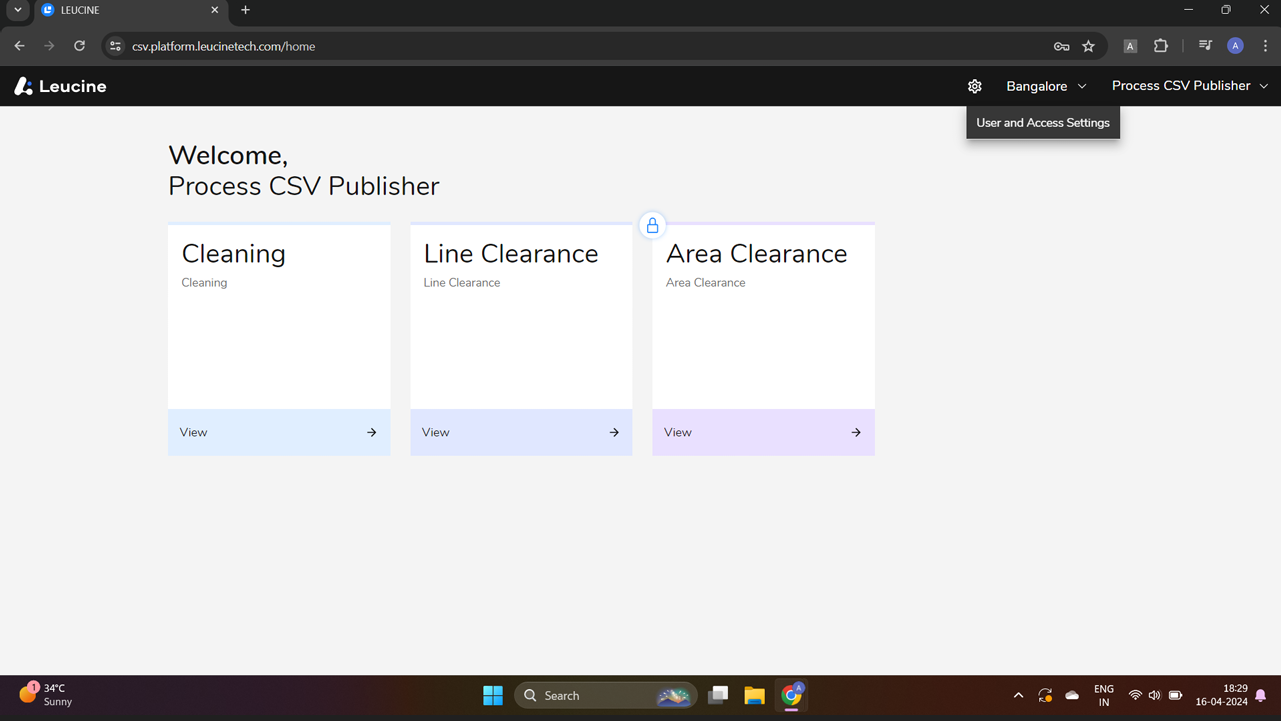Open the weather widget showing 34°C

[47, 695]
